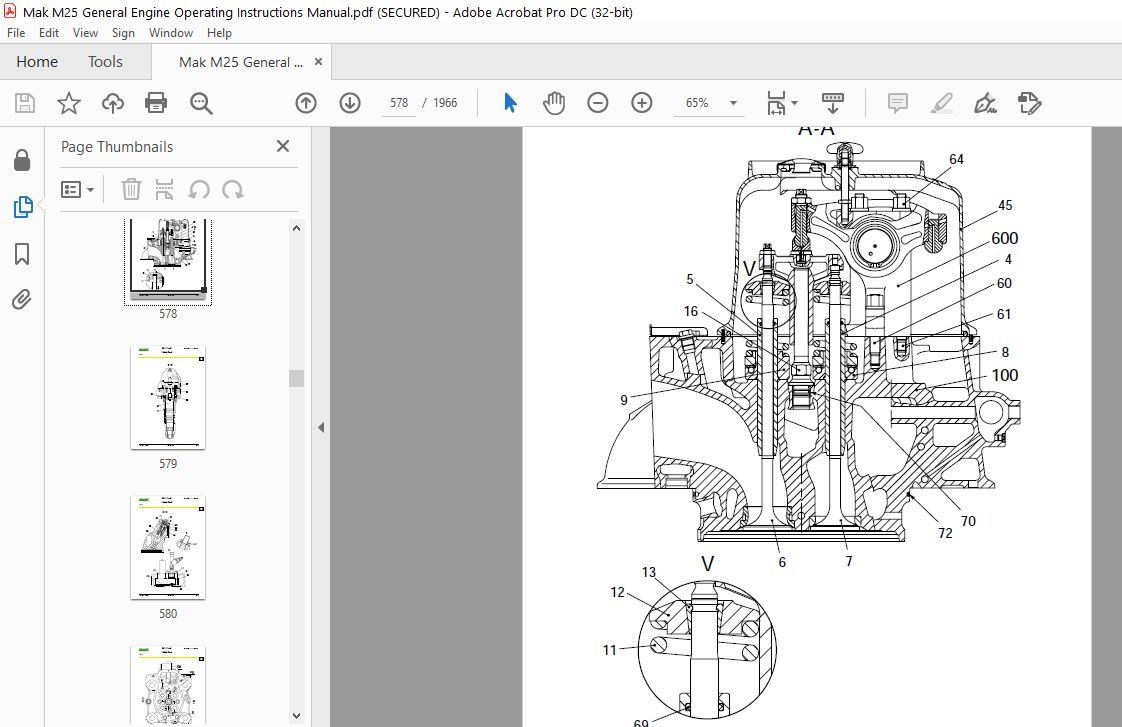
Task: Rotate page clockwise
Action: tap(233, 190)
